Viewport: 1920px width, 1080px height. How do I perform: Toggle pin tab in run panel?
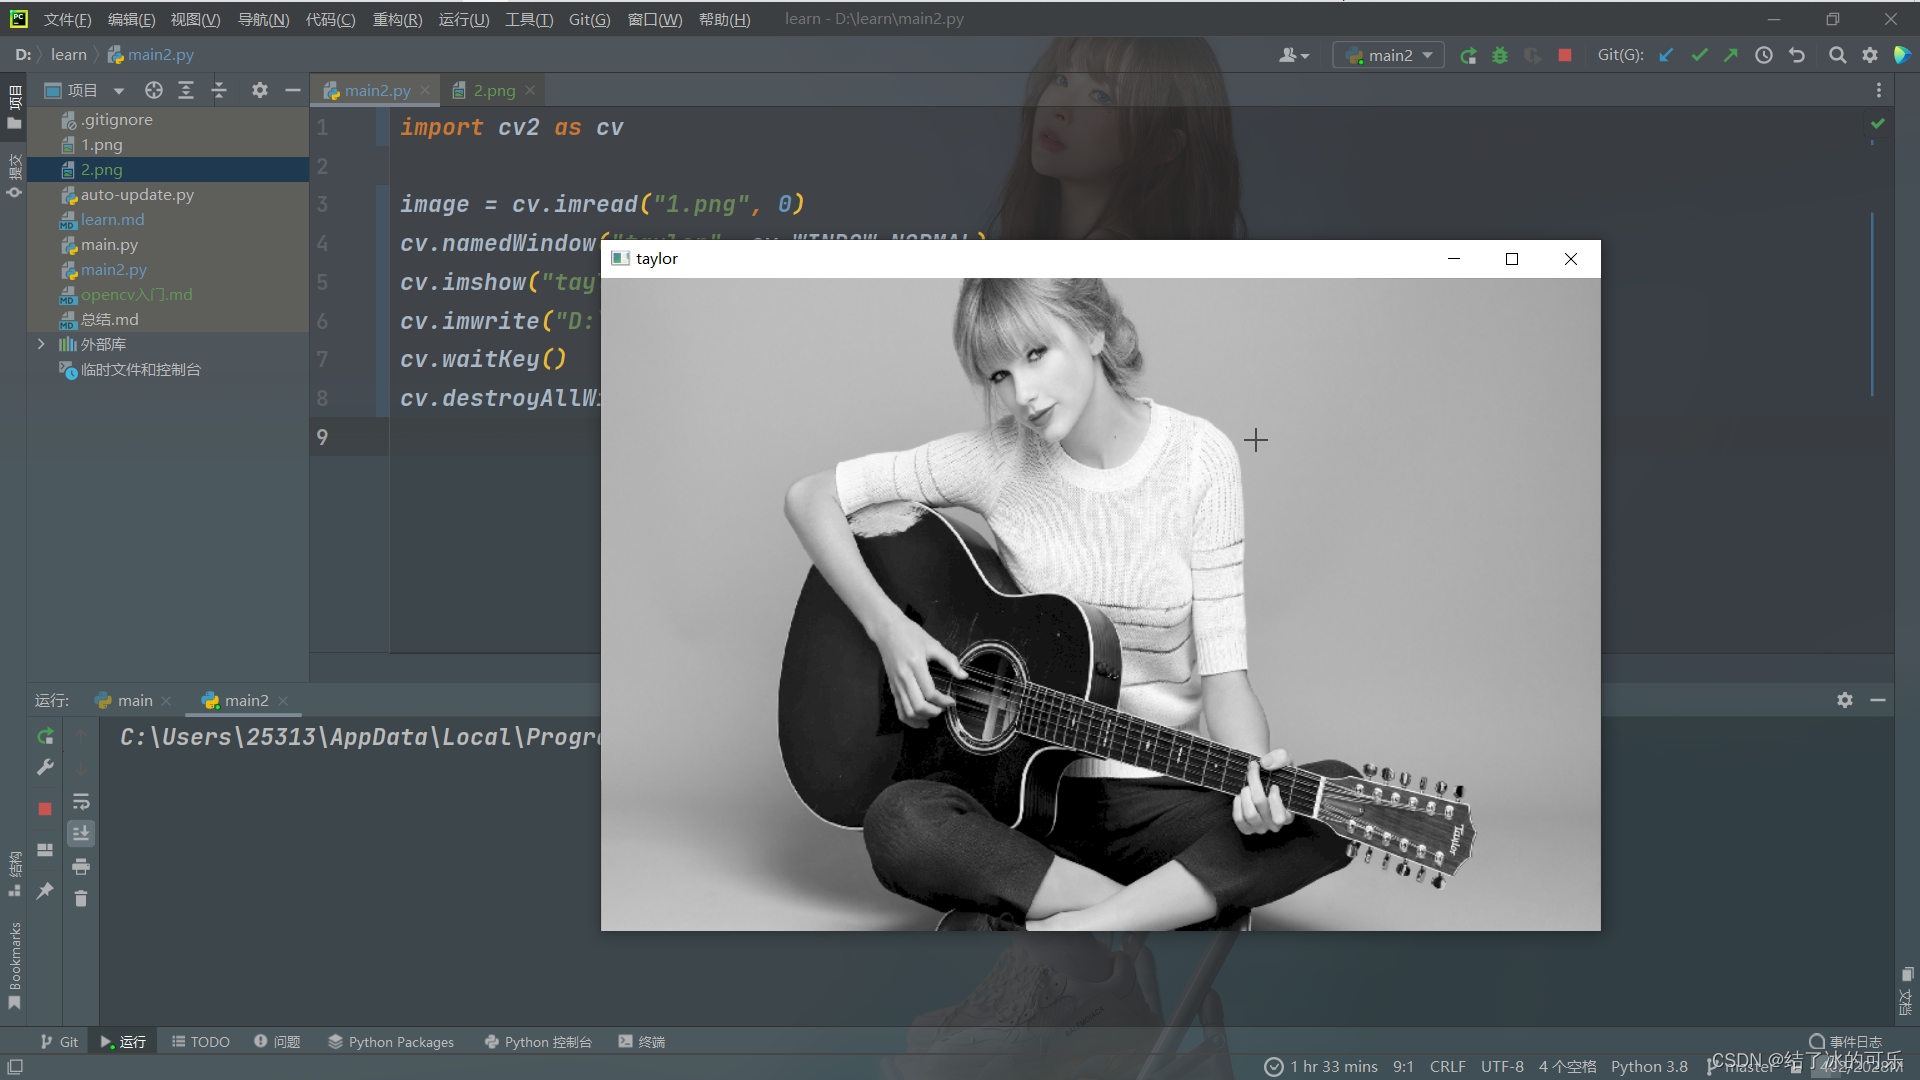pos(45,890)
